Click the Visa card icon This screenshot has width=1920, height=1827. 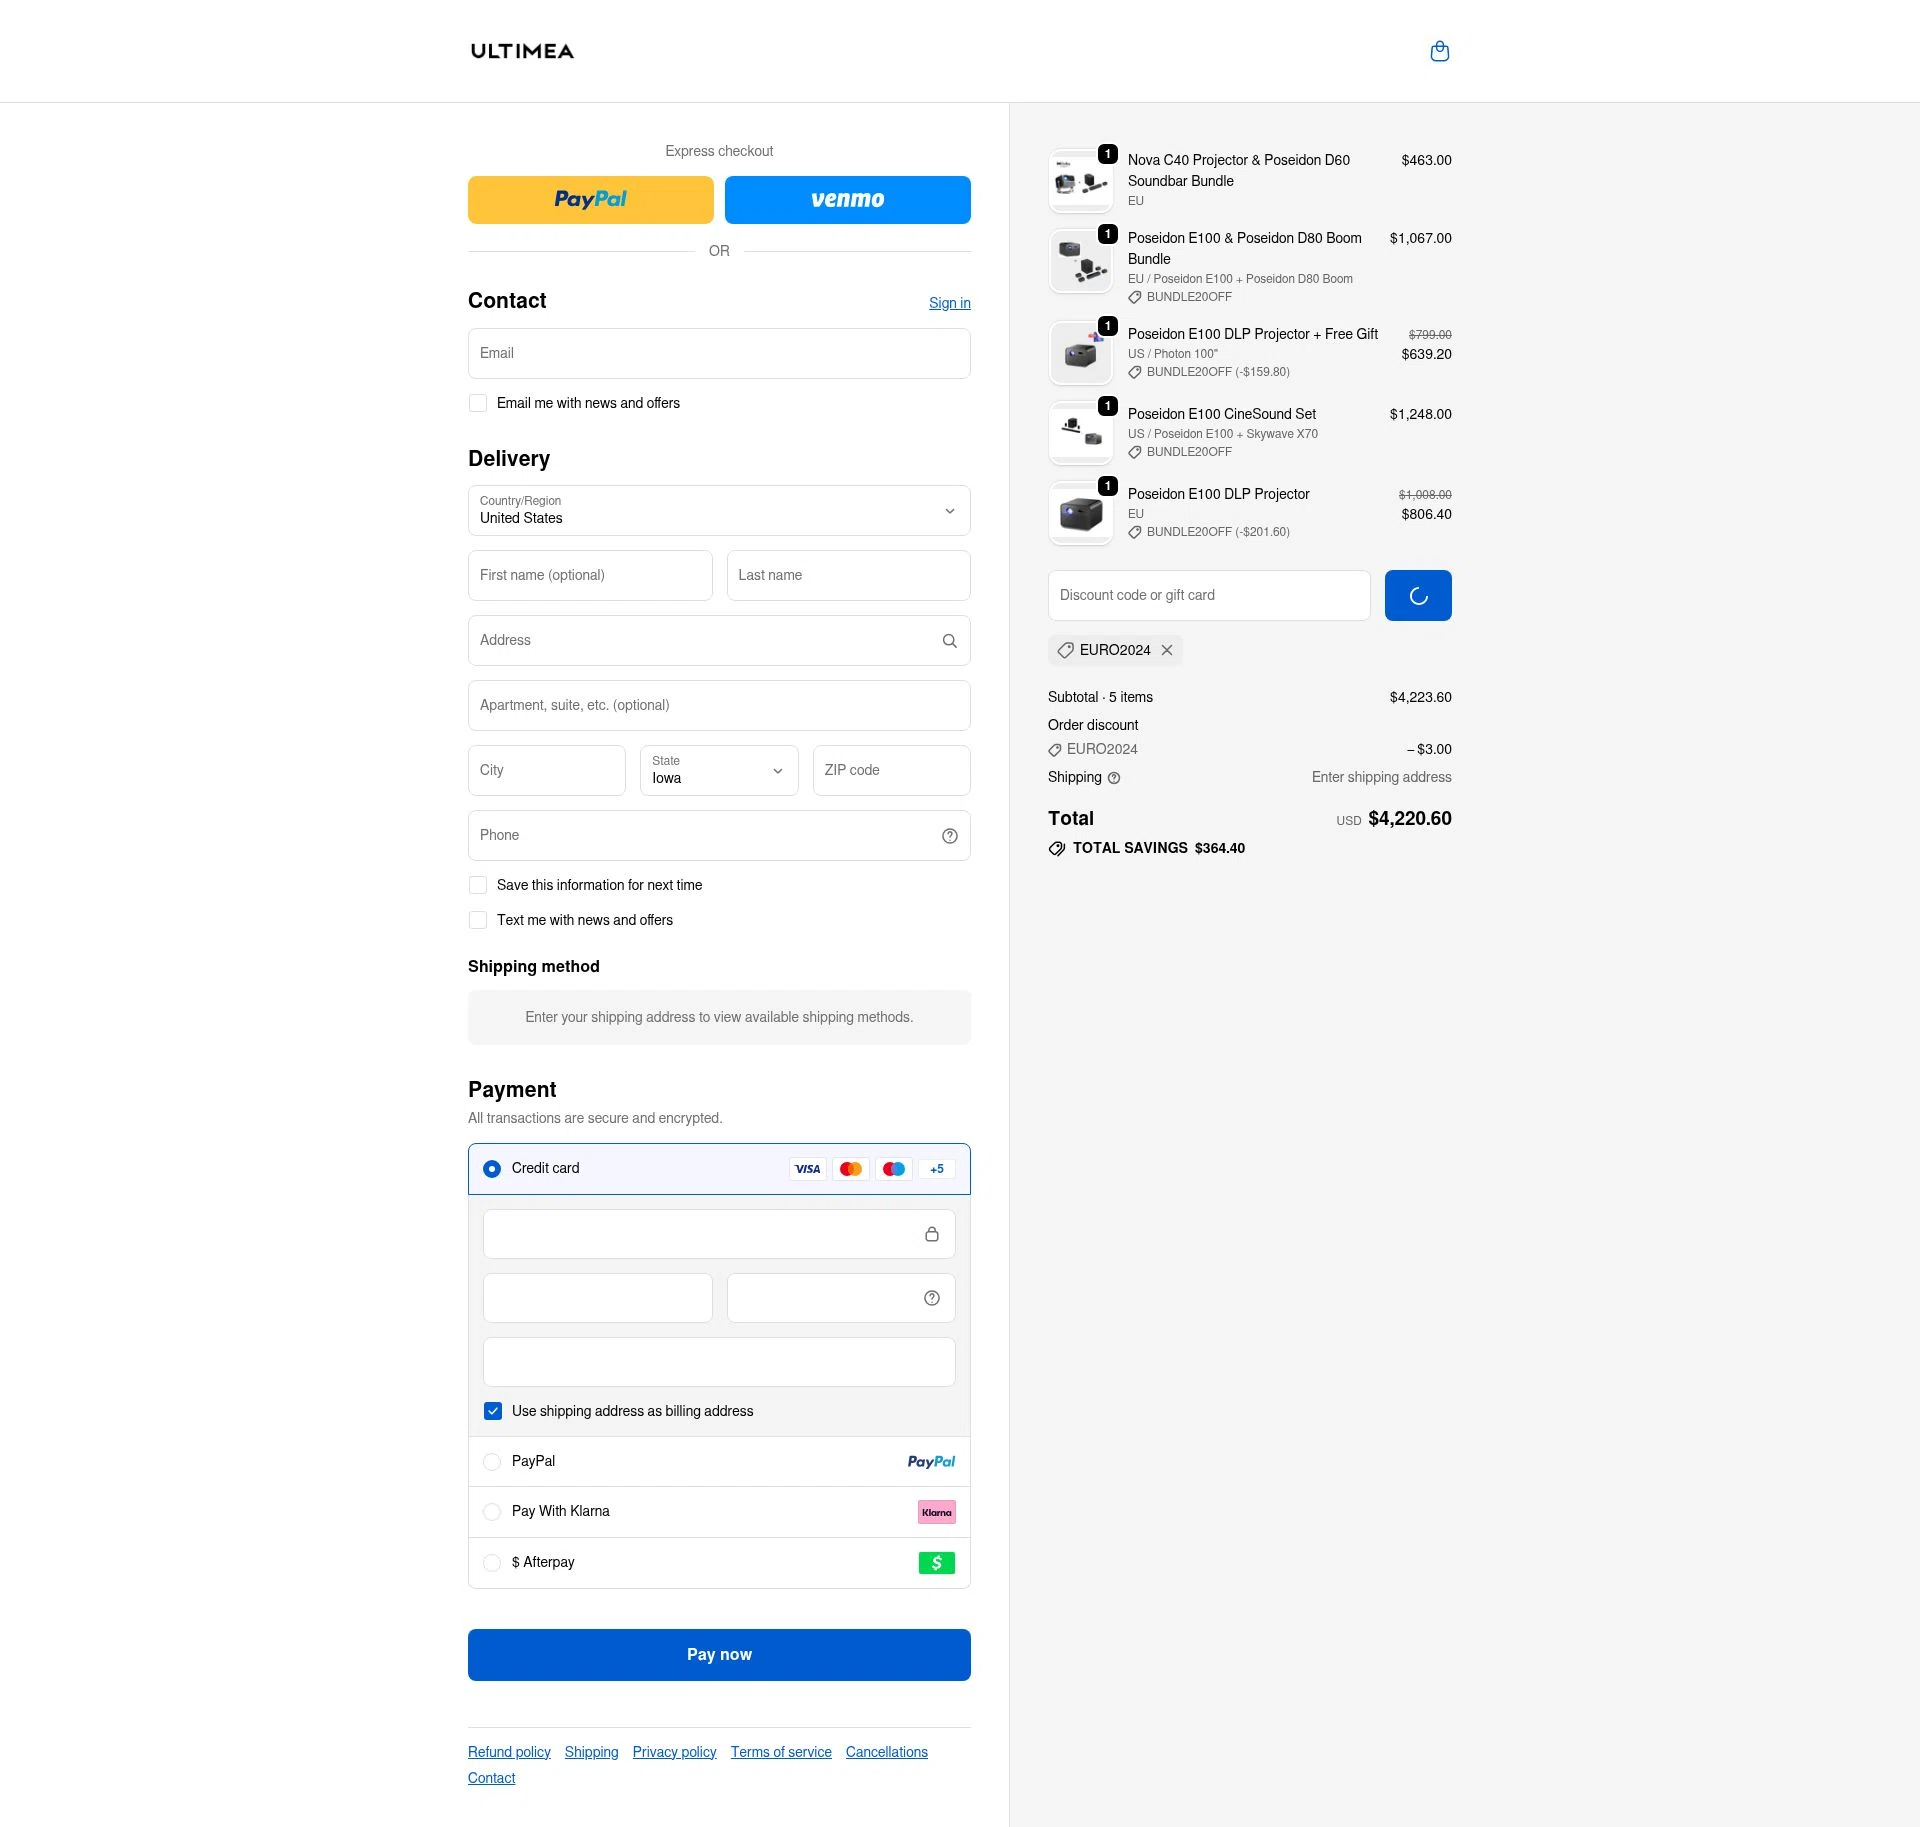tap(807, 1168)
